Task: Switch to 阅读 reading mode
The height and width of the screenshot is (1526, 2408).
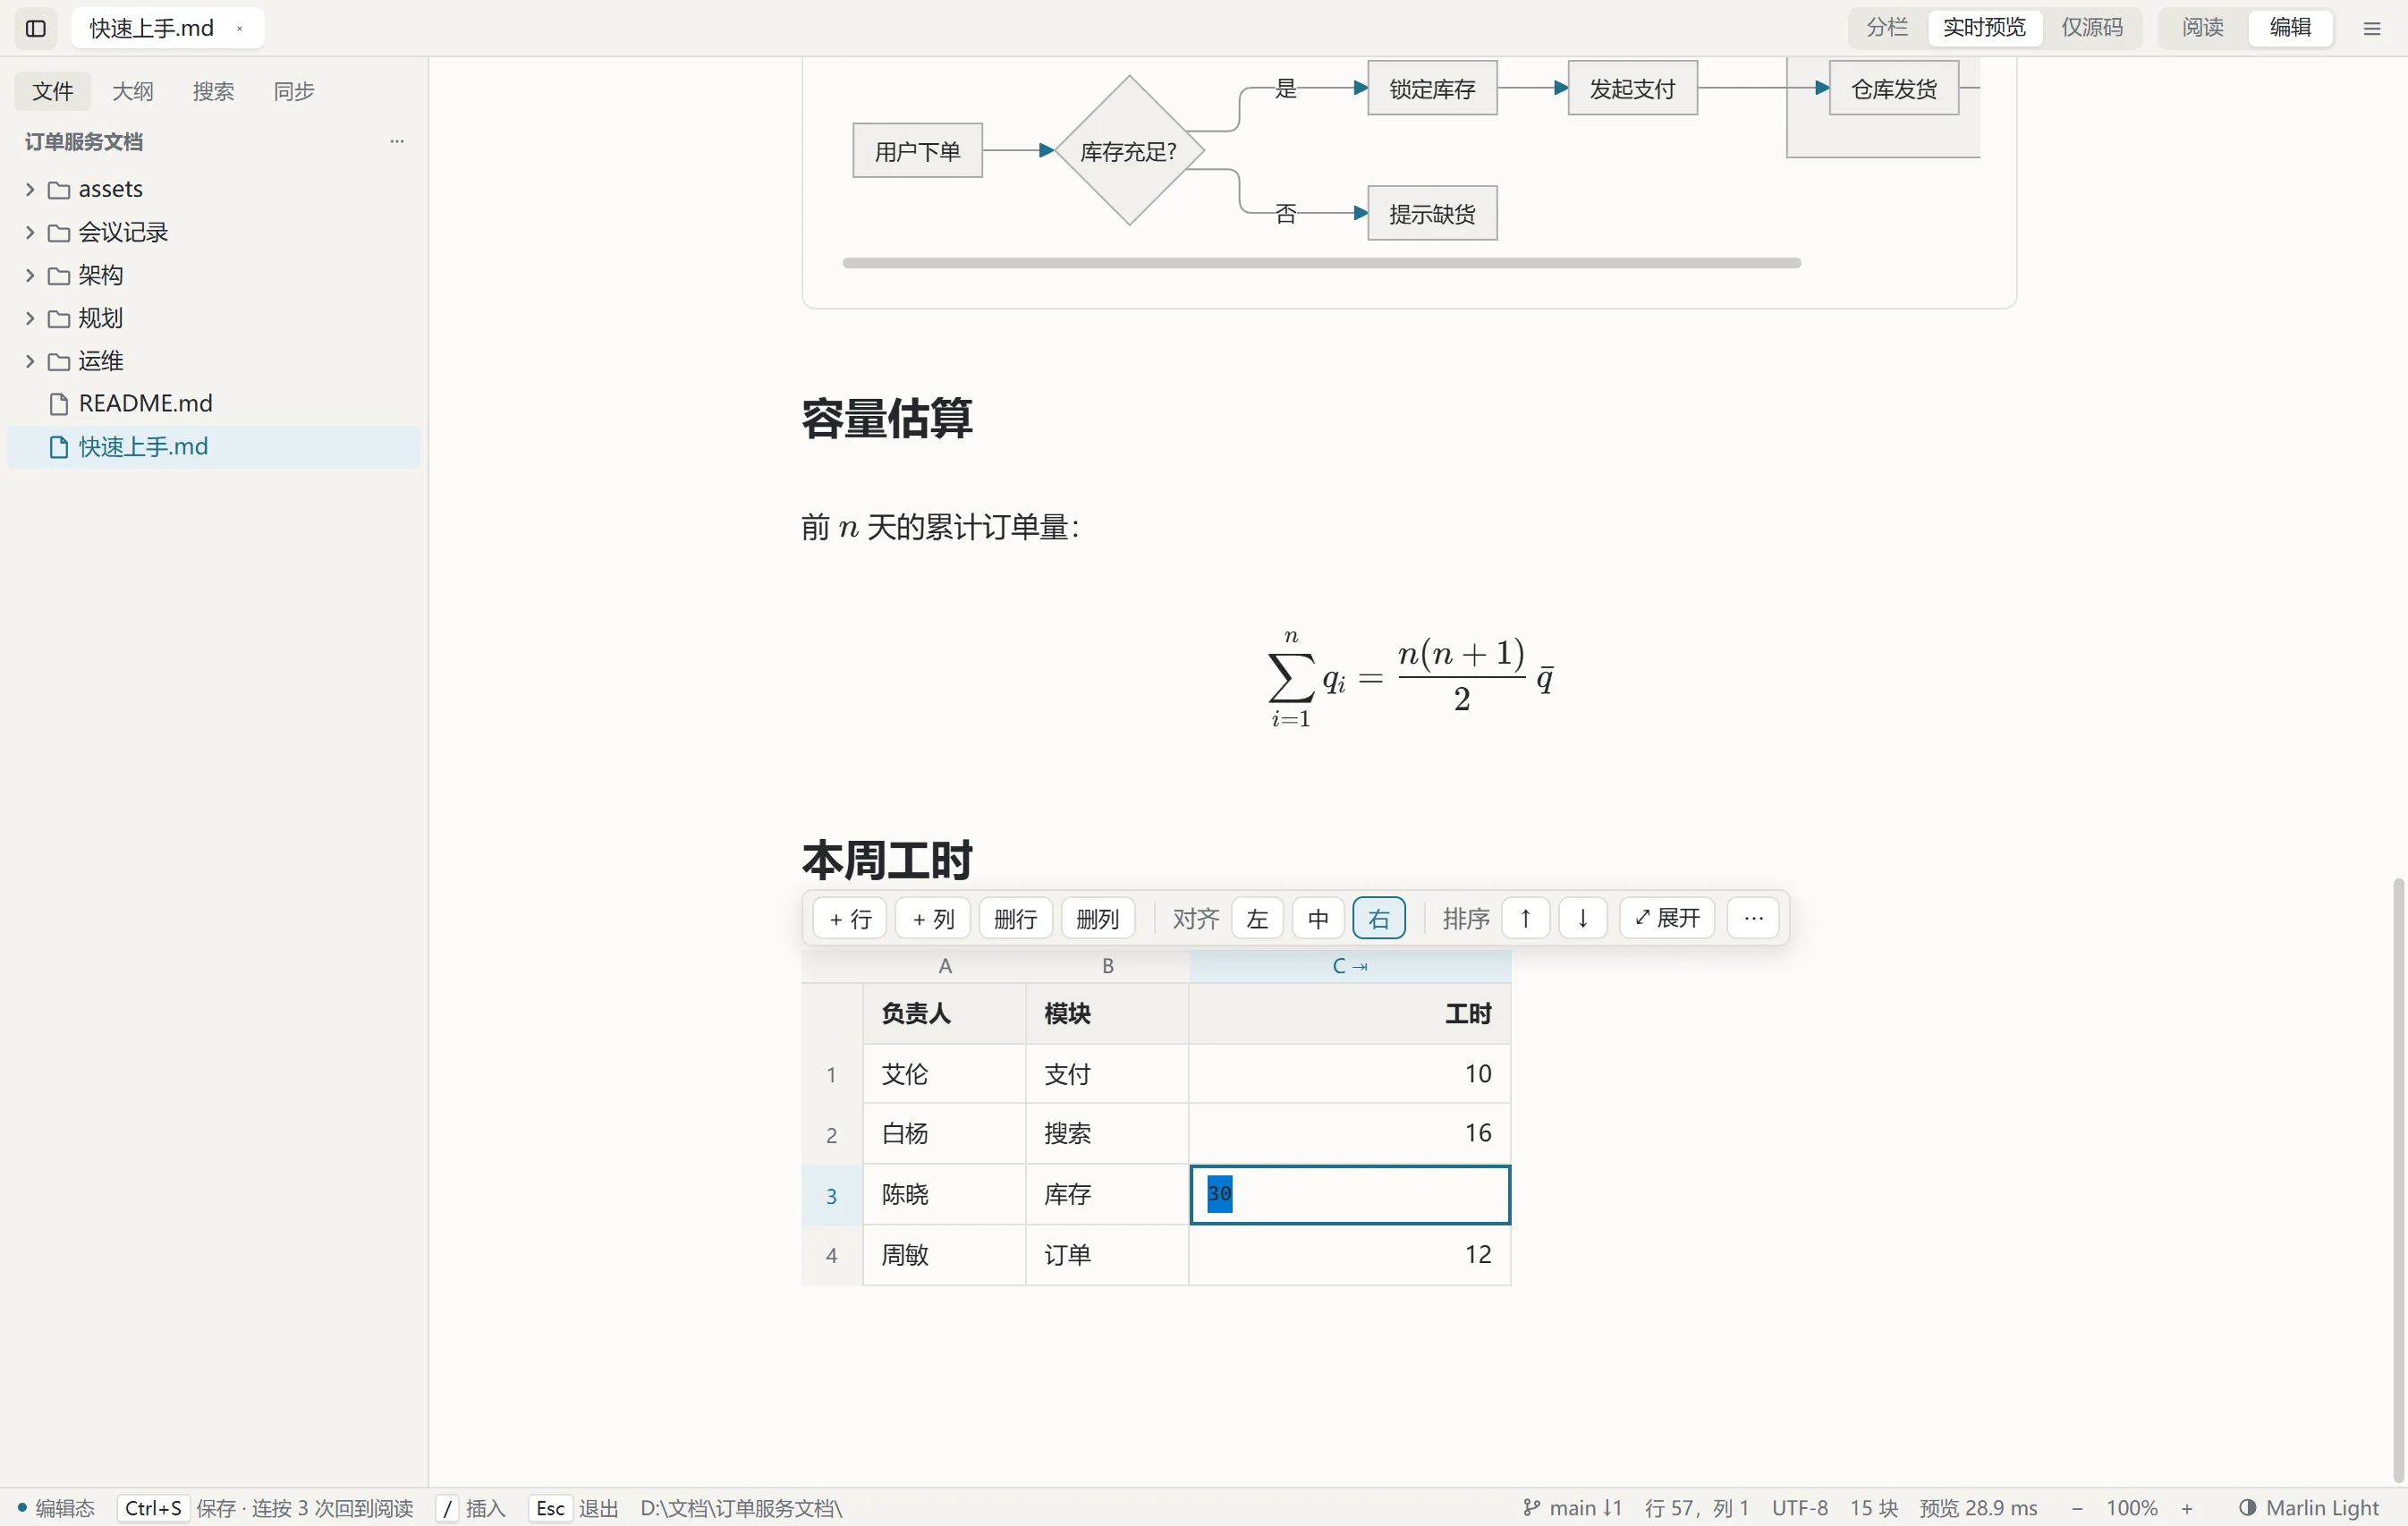Action: 2203,27
